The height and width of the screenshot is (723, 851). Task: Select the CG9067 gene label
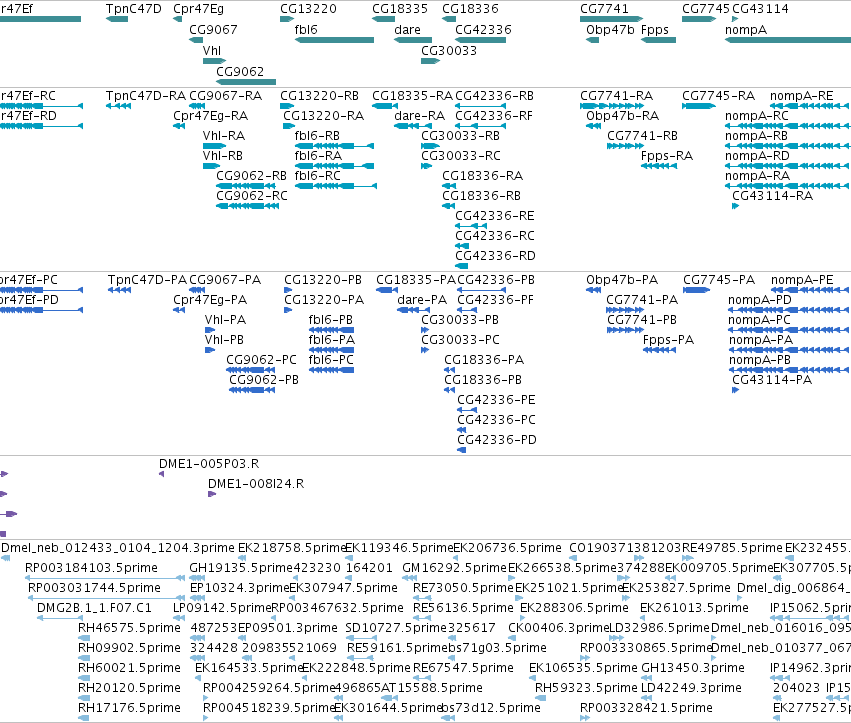(213, 30)
